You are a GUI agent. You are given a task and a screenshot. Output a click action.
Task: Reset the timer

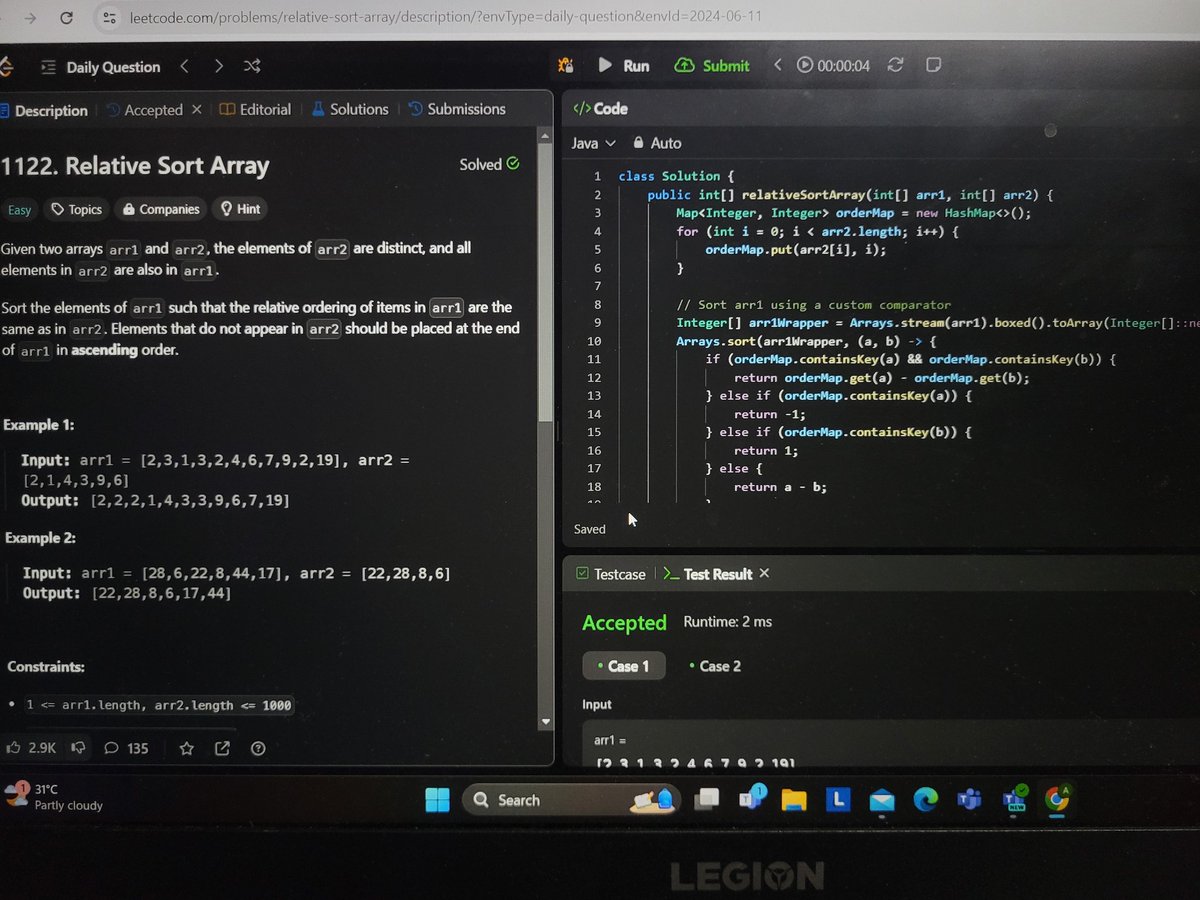[x=896, y=65]
